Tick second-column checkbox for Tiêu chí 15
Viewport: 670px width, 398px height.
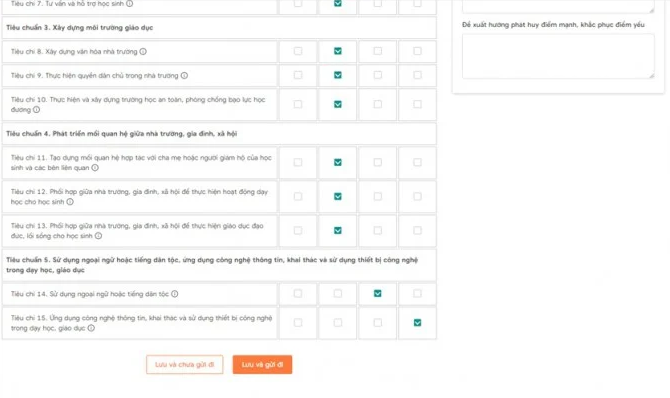point(338,322)
